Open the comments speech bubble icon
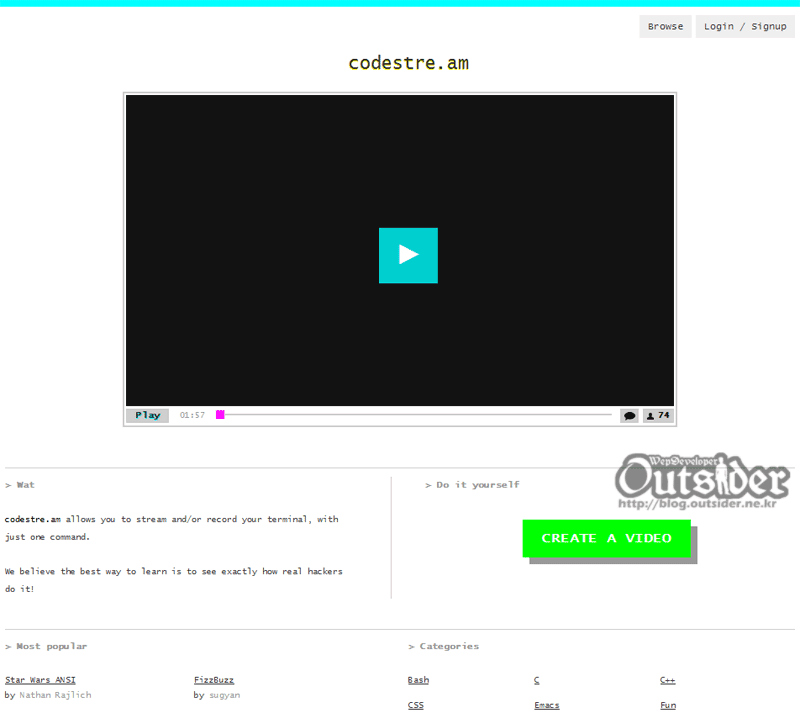The image size is (800, 713). 629,415
